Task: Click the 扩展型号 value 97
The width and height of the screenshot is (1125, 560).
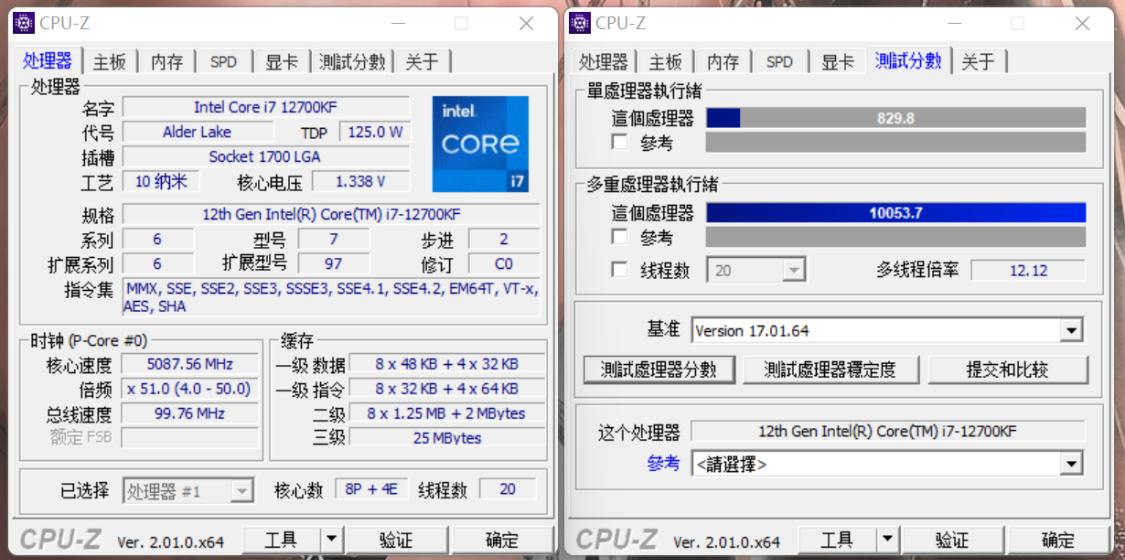Action: 334,263
